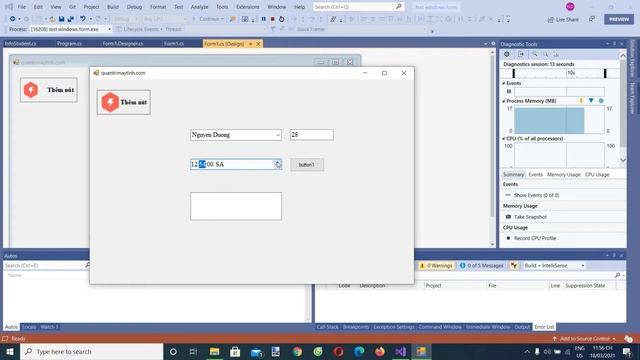This screenshot has width=640, height=360.
Task: Switch to Memory Usage tab in Diagnostic Tools
Action: [563, 175]
